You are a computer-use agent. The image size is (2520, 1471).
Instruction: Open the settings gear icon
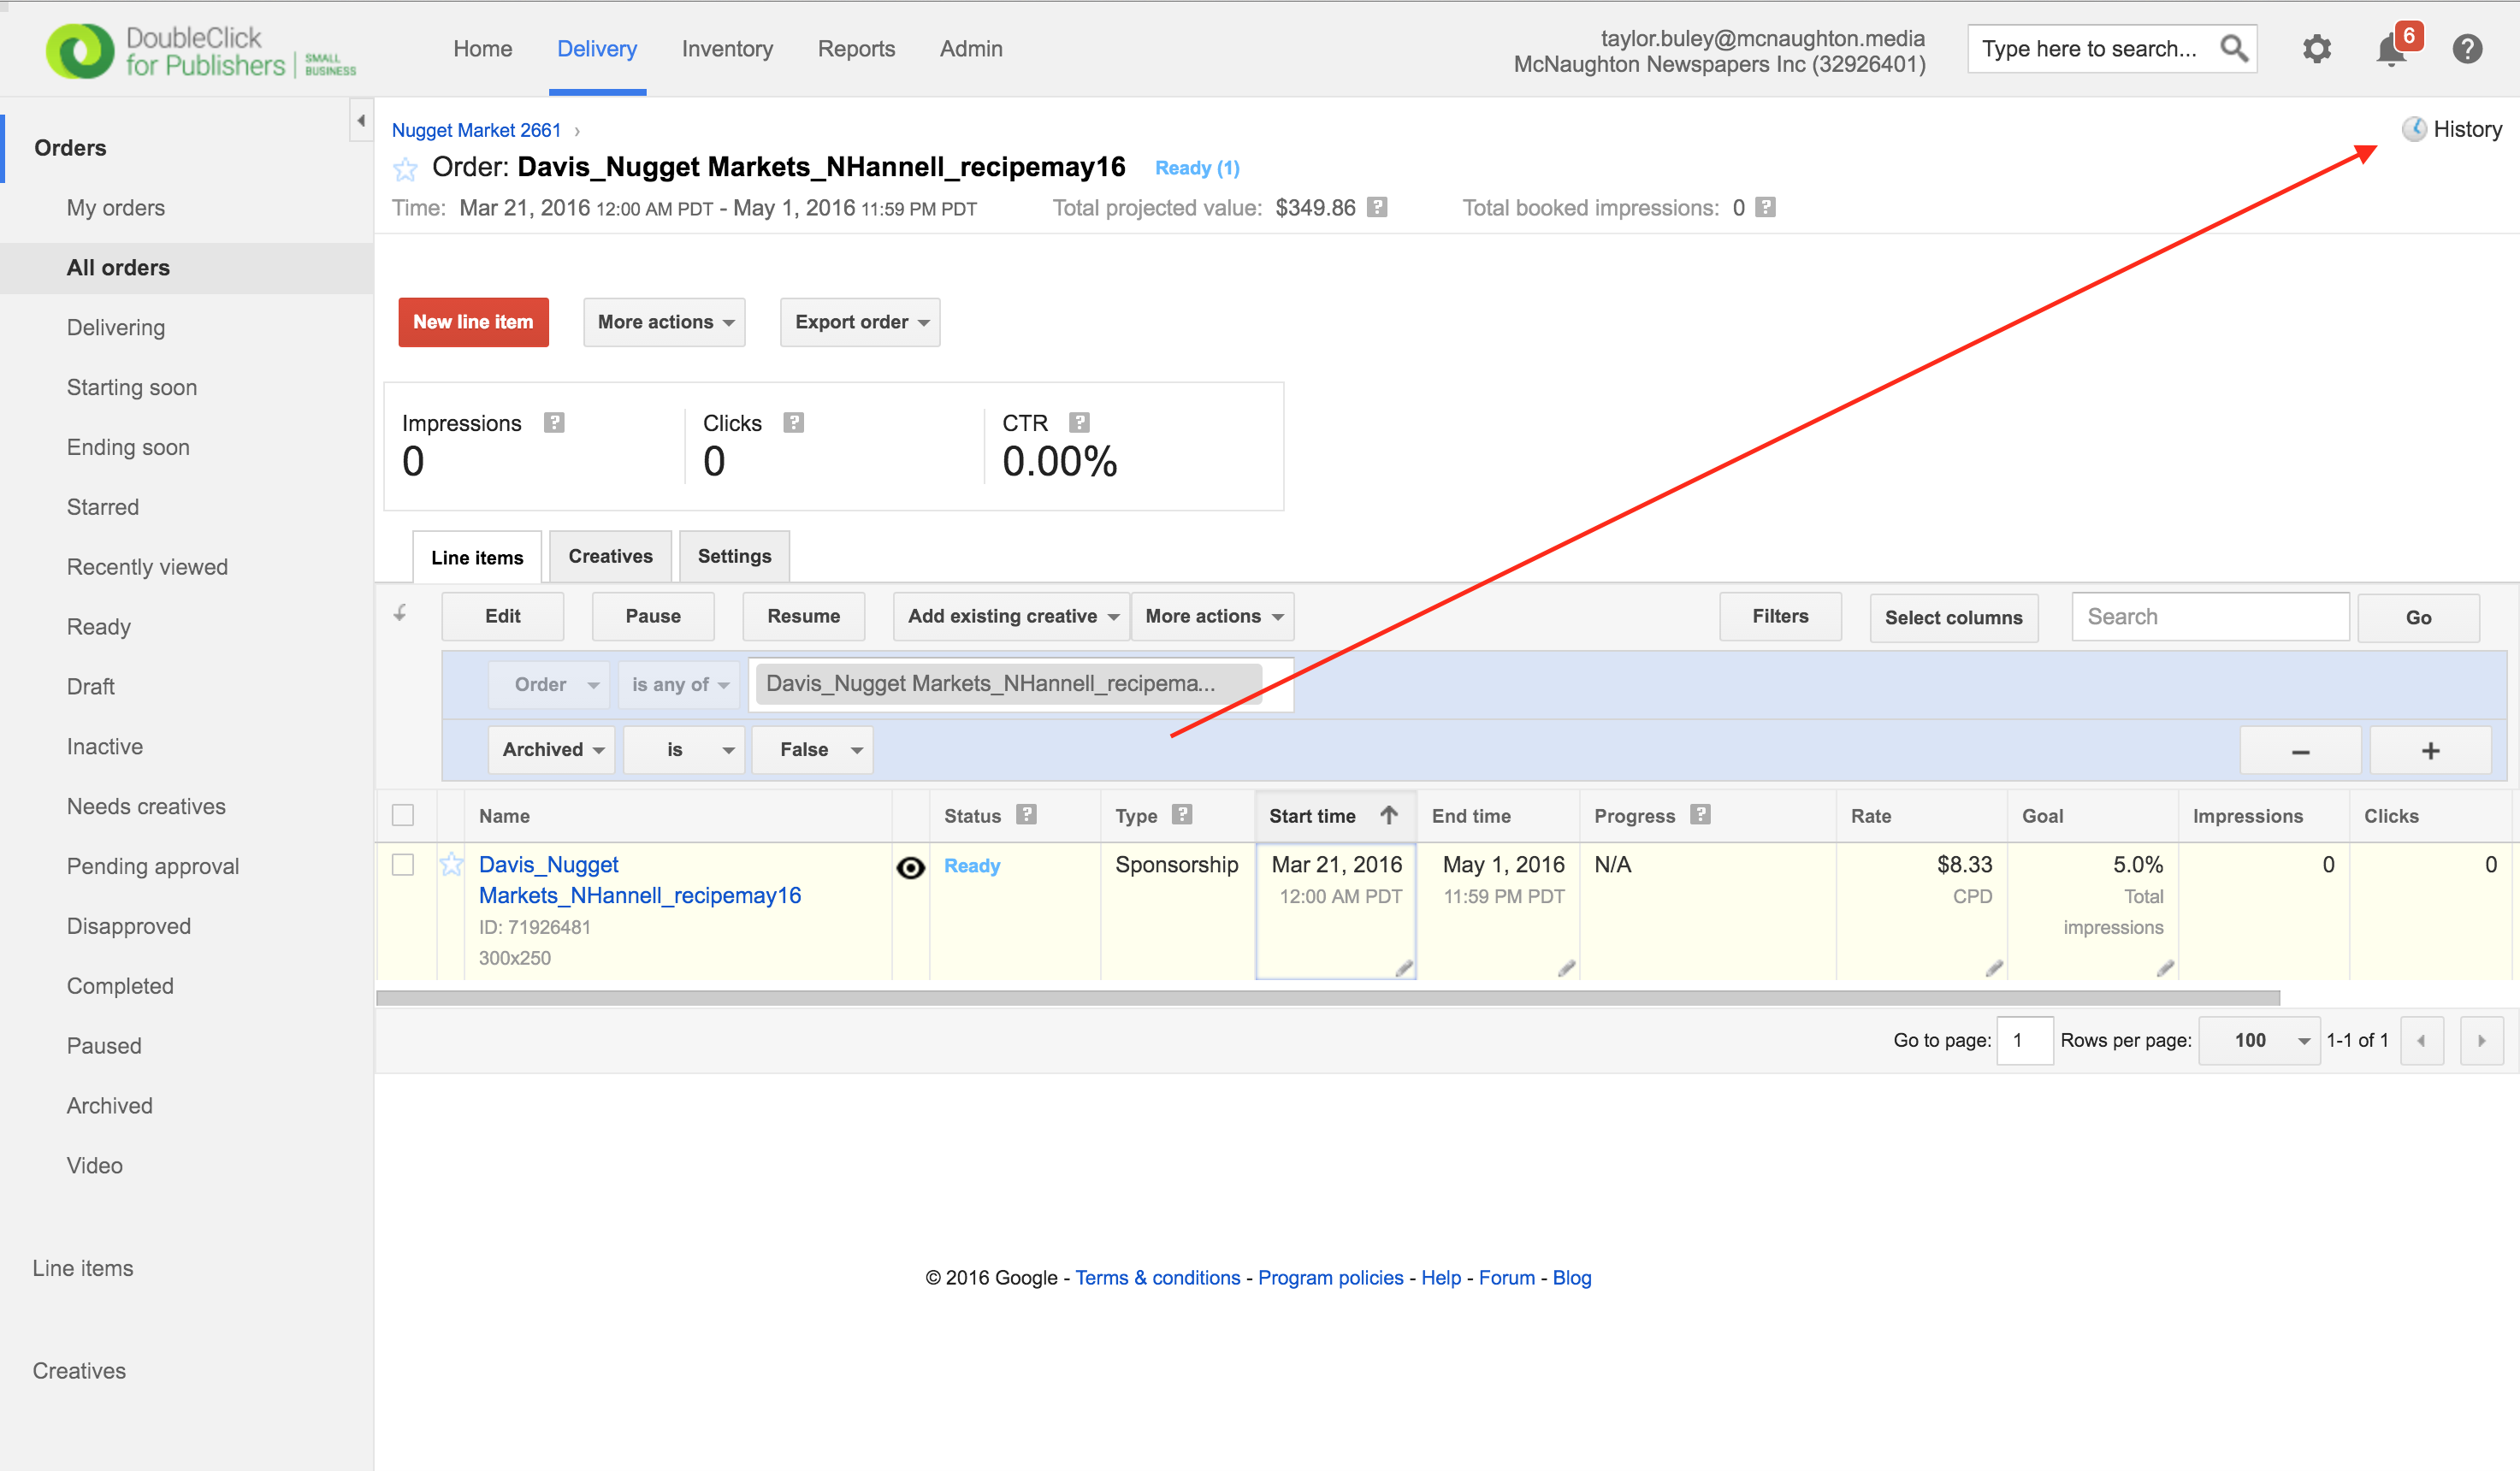pyautogui.click(x=2316, y=49)
